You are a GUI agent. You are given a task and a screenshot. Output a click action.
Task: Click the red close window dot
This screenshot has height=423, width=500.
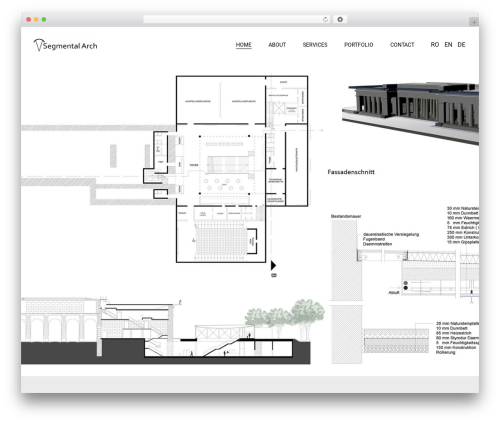coord(29,19)
